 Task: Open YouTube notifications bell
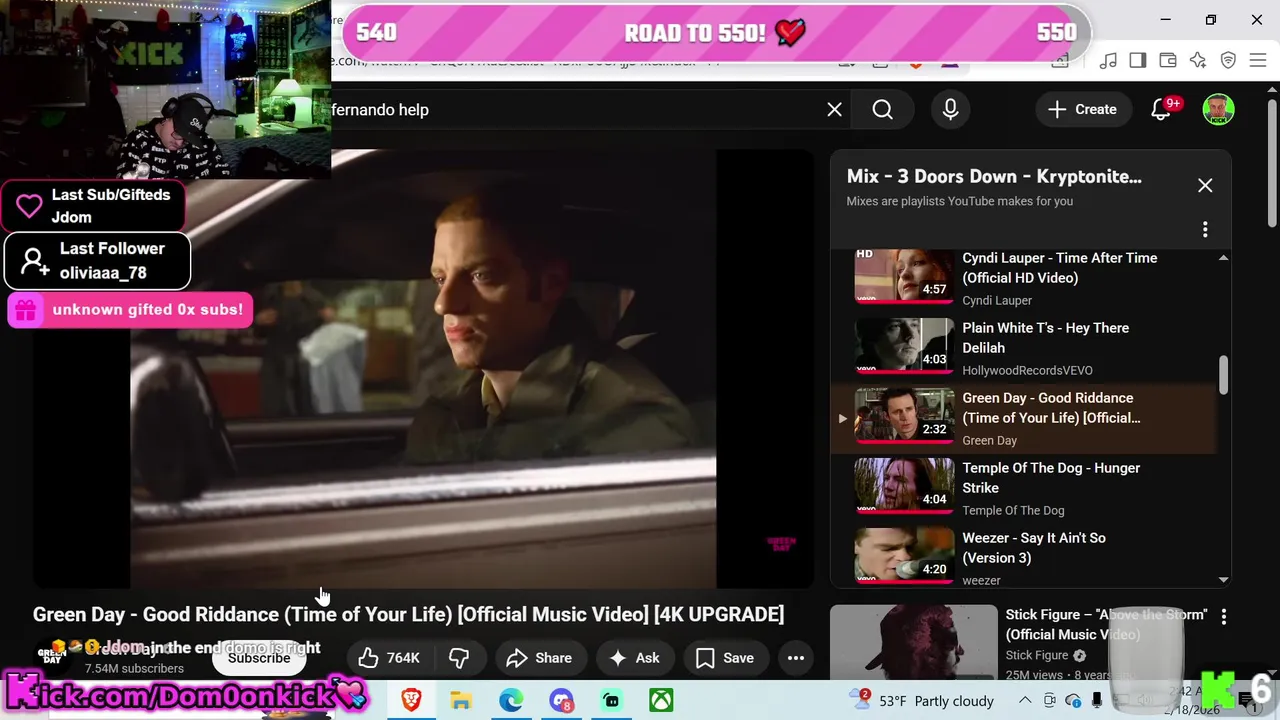tap(1161, 110)
